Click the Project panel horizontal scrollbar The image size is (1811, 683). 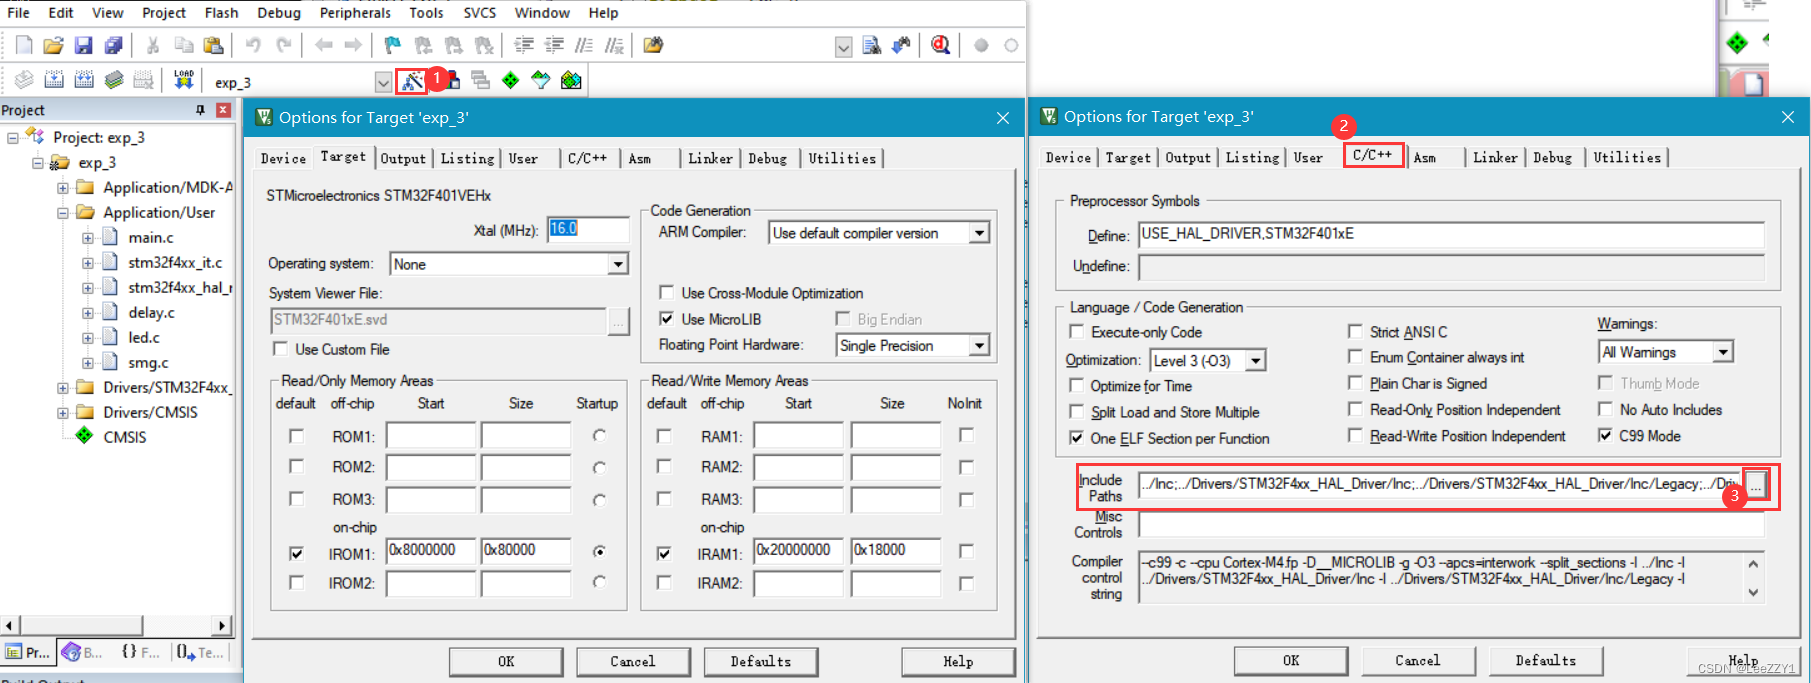click(115, 626)
